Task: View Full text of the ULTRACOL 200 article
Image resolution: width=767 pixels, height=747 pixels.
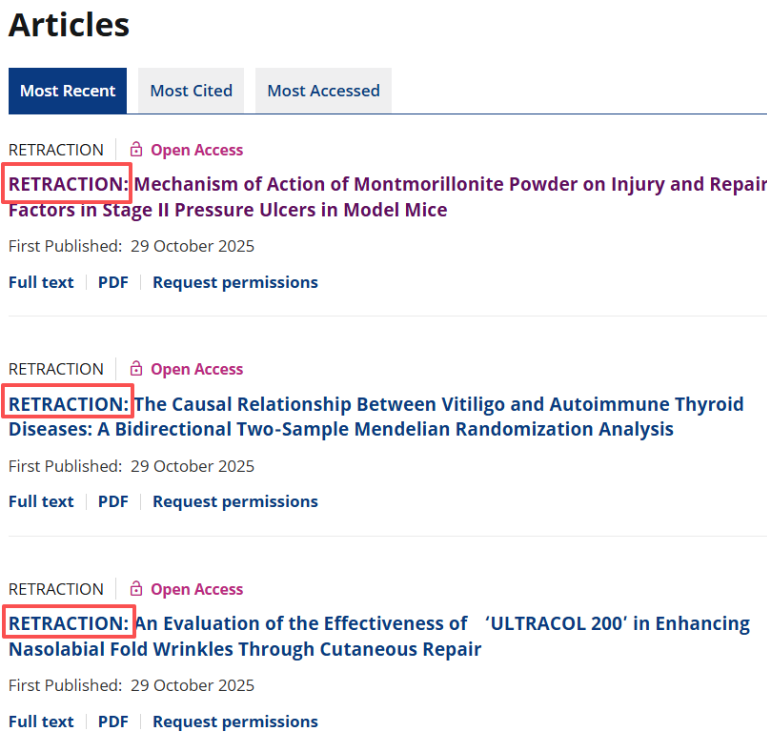Action: click(41, 721)
